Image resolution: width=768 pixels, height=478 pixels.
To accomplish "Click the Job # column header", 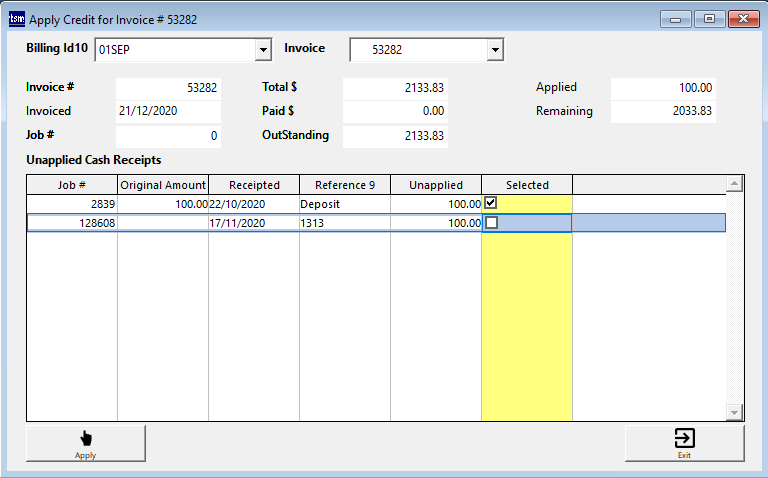I will (72, 185).
